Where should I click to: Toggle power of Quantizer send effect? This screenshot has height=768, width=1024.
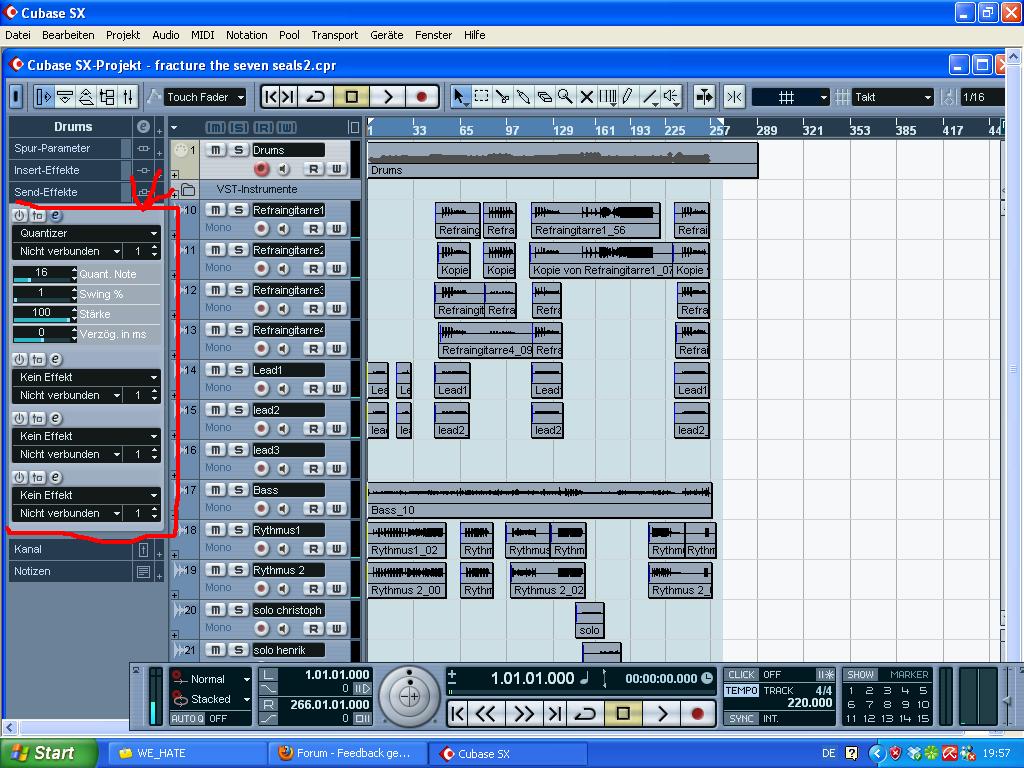coord(19,215)
